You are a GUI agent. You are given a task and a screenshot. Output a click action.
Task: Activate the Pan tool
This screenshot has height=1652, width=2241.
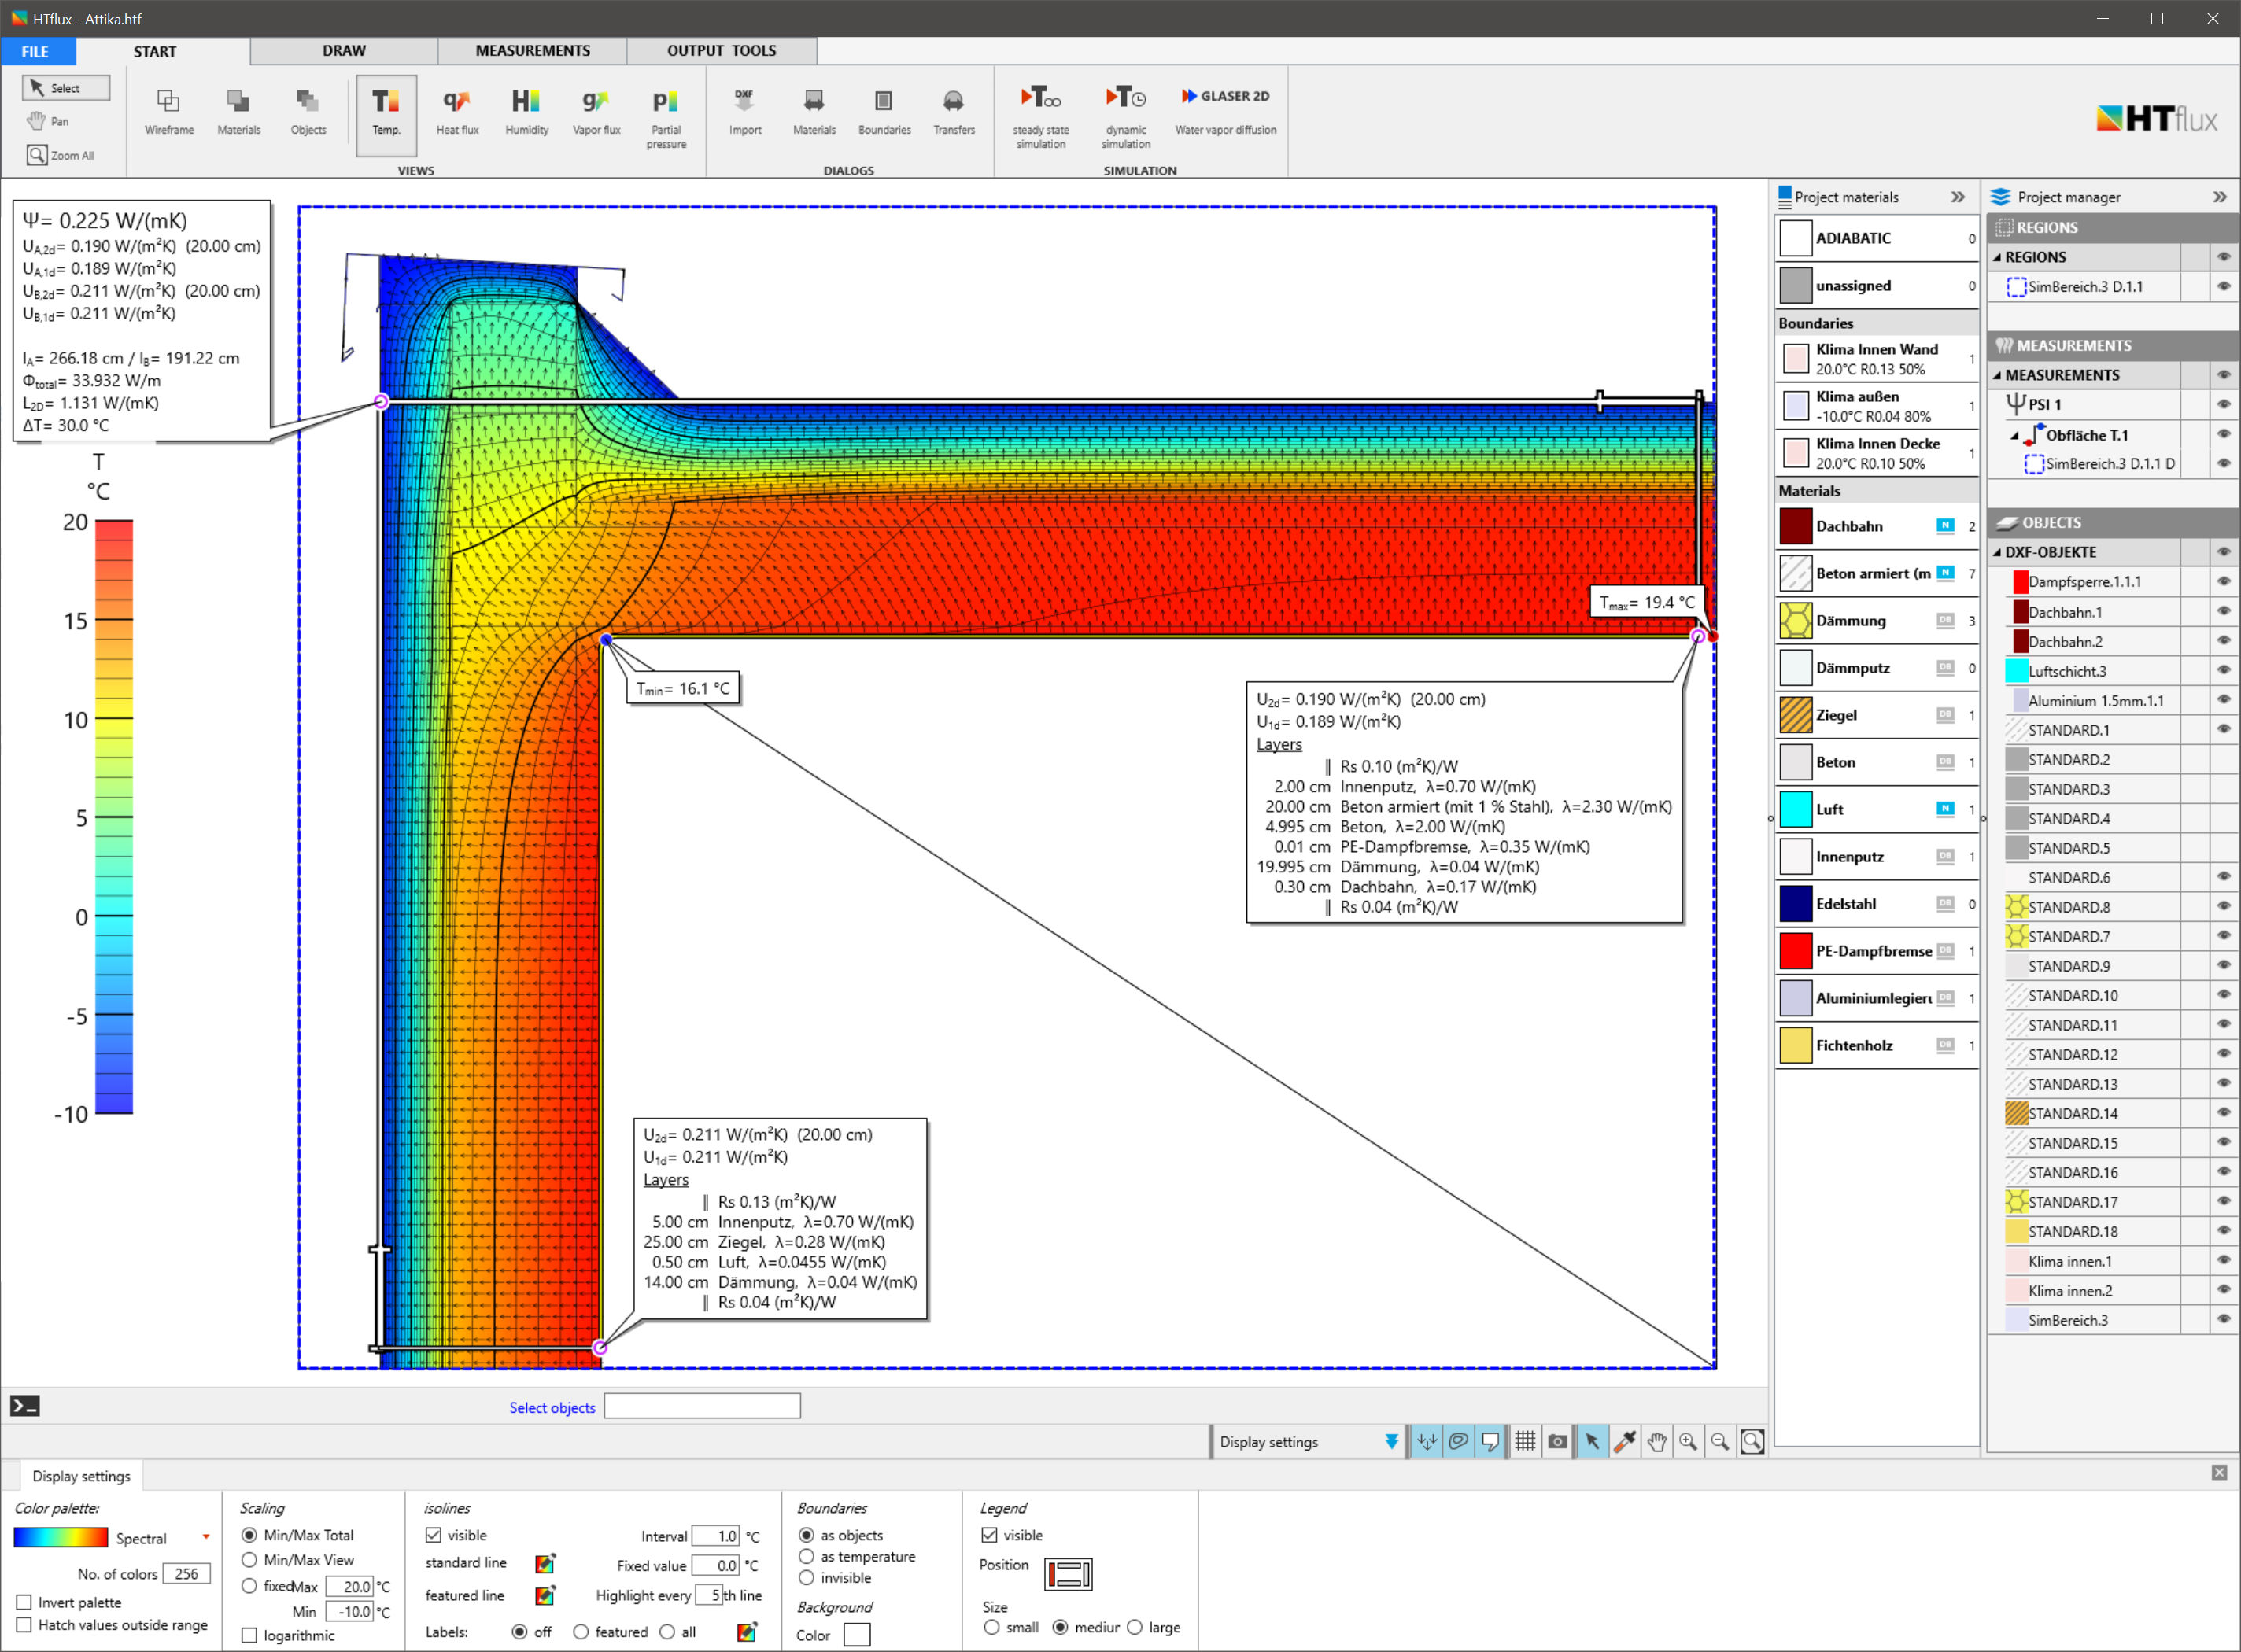49,121
